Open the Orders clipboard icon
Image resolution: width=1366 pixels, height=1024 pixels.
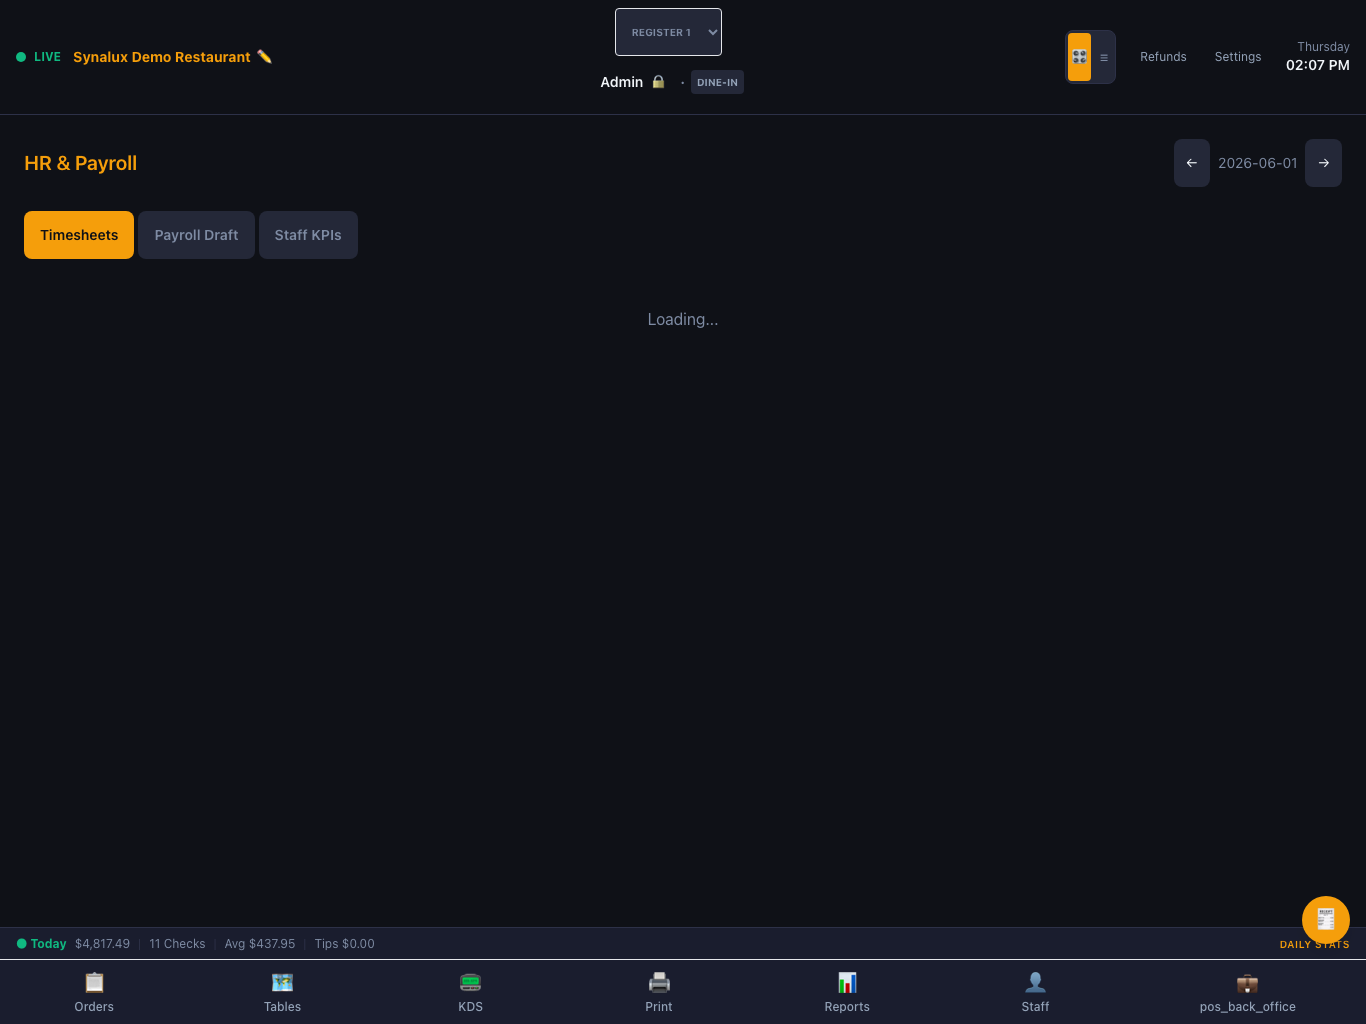(94, 983)
